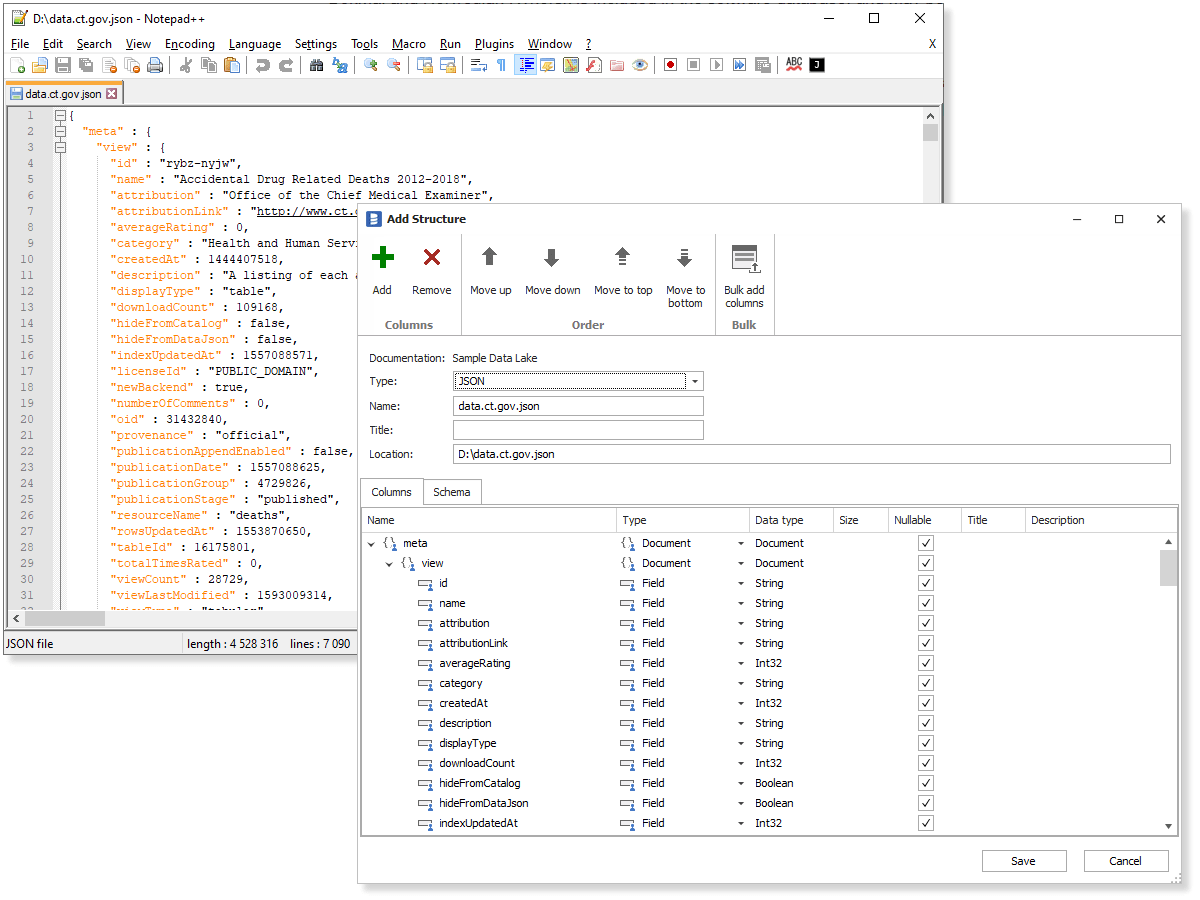
Task: Open the Type dropdown showing JSON
Action: [x=695, y=381]
